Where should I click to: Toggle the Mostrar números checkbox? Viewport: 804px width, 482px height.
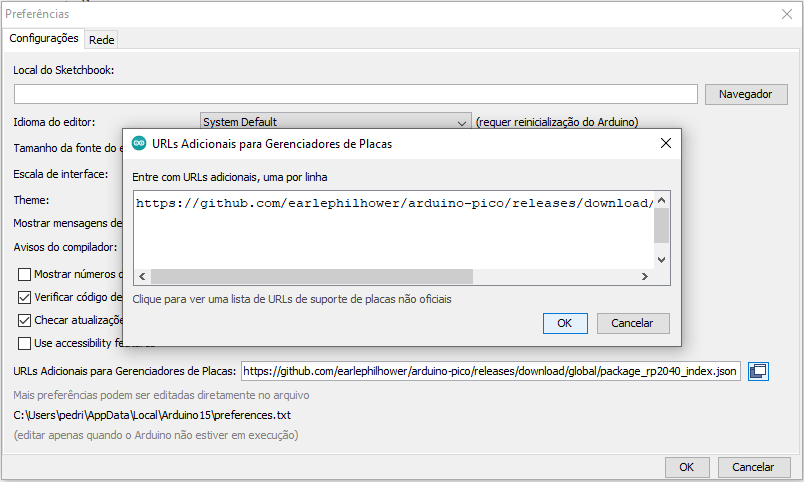point(24,274)
